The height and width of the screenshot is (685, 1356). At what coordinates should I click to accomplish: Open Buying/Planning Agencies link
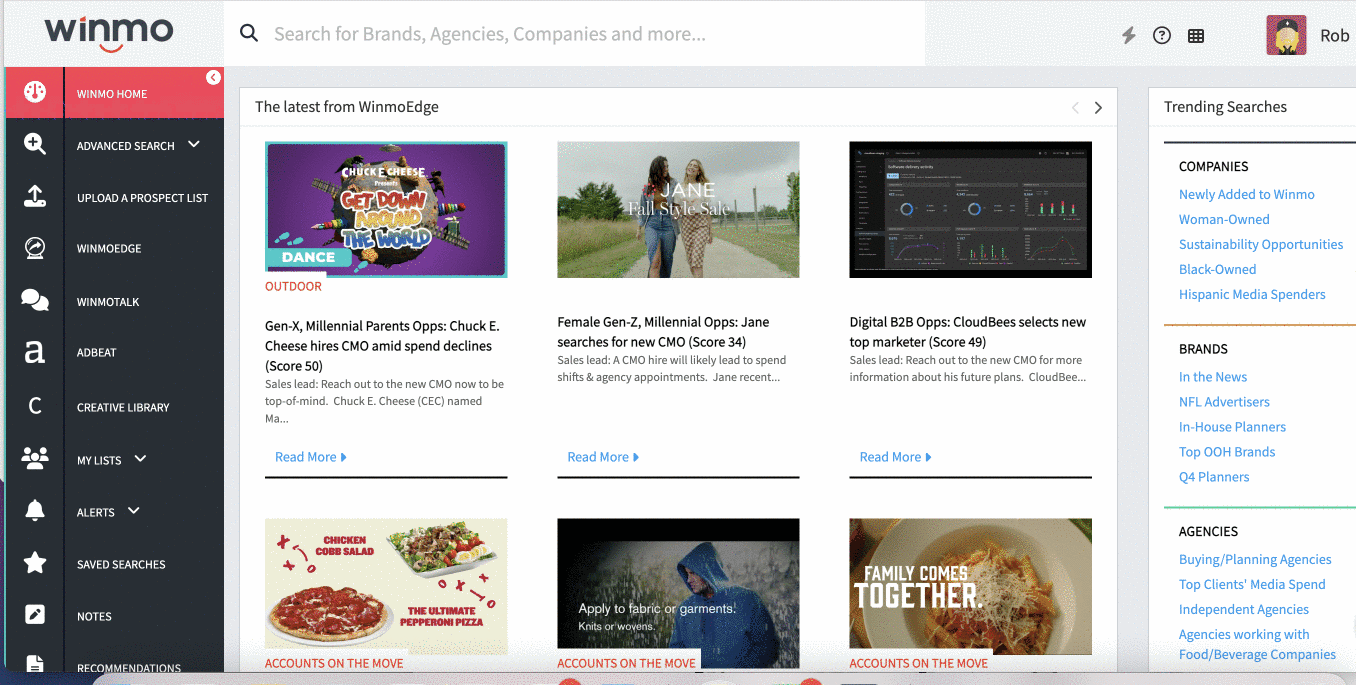(1255, 559)
